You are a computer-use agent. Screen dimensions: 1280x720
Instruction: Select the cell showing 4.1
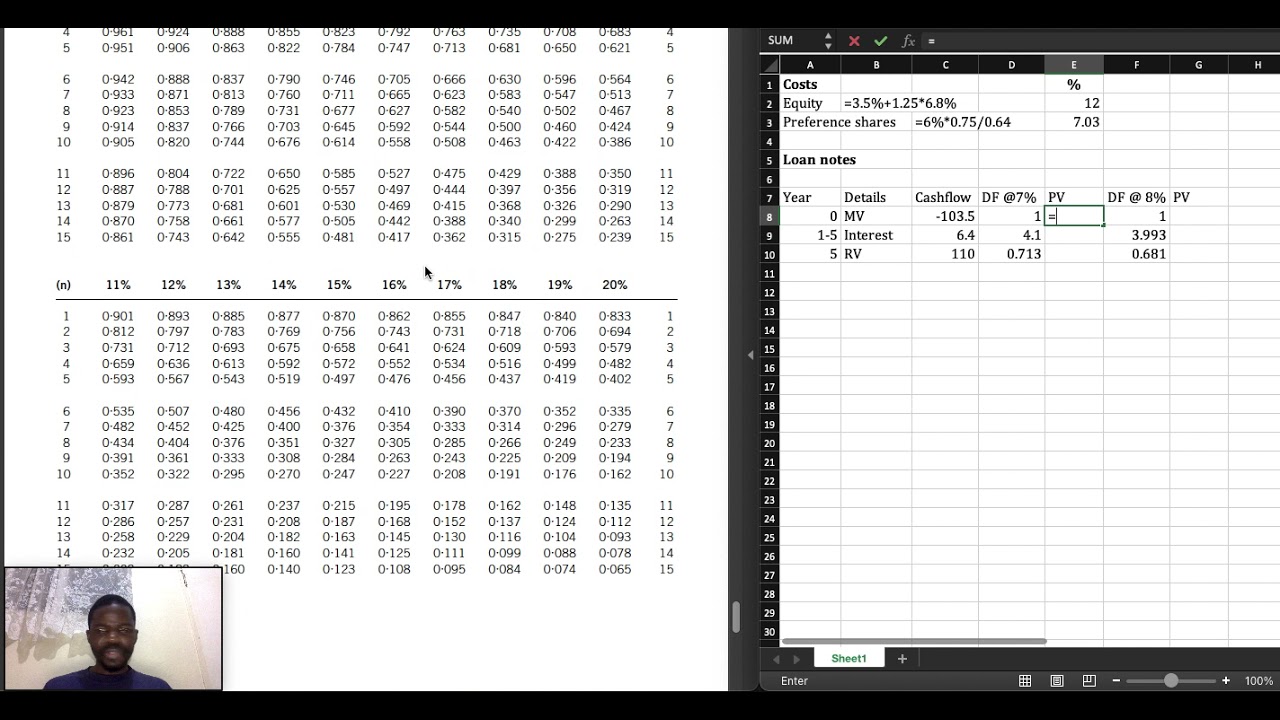click(x=1011, y=235)
